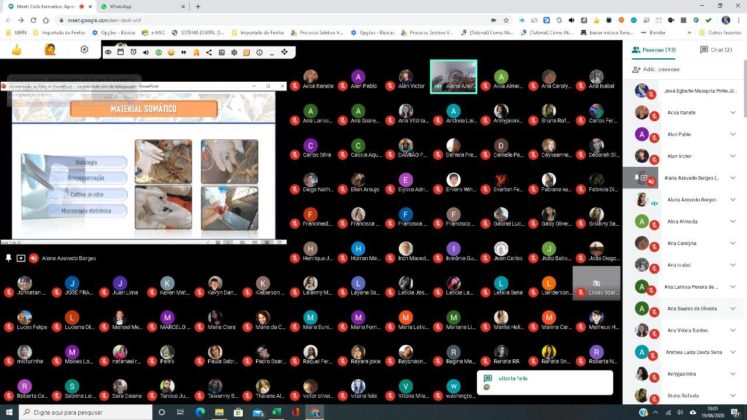
Task: Open the Windows Start menu
Action: 9,412
